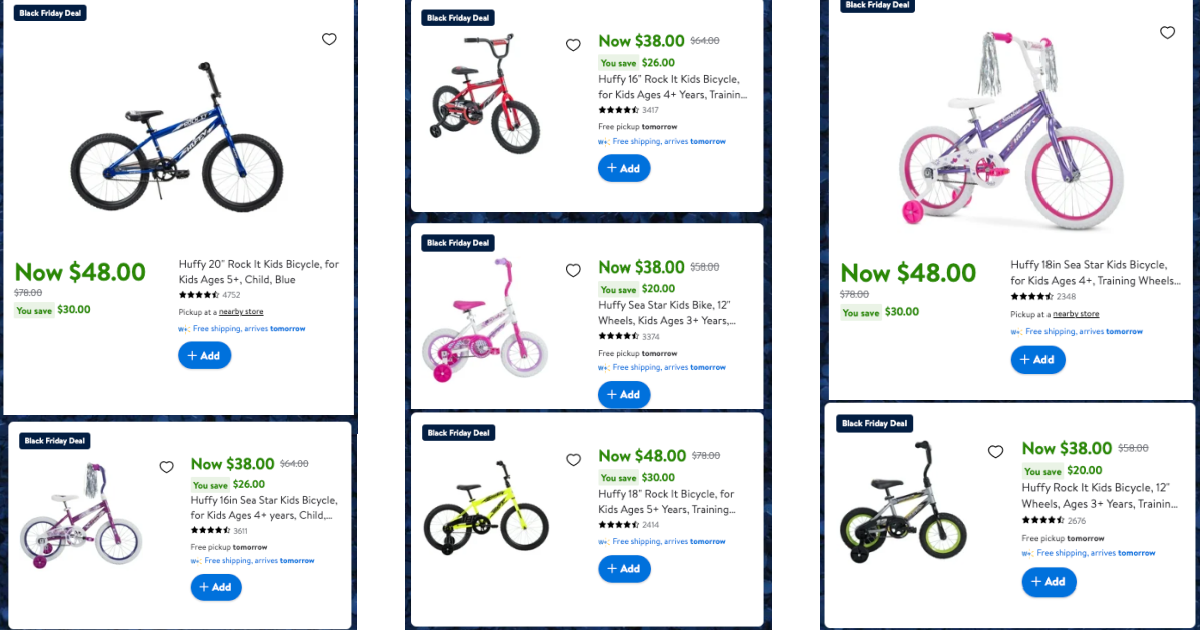1200x630 pixels.
Task: Add red Huffy 16" Rock It to cart
Action: (624, 168)
